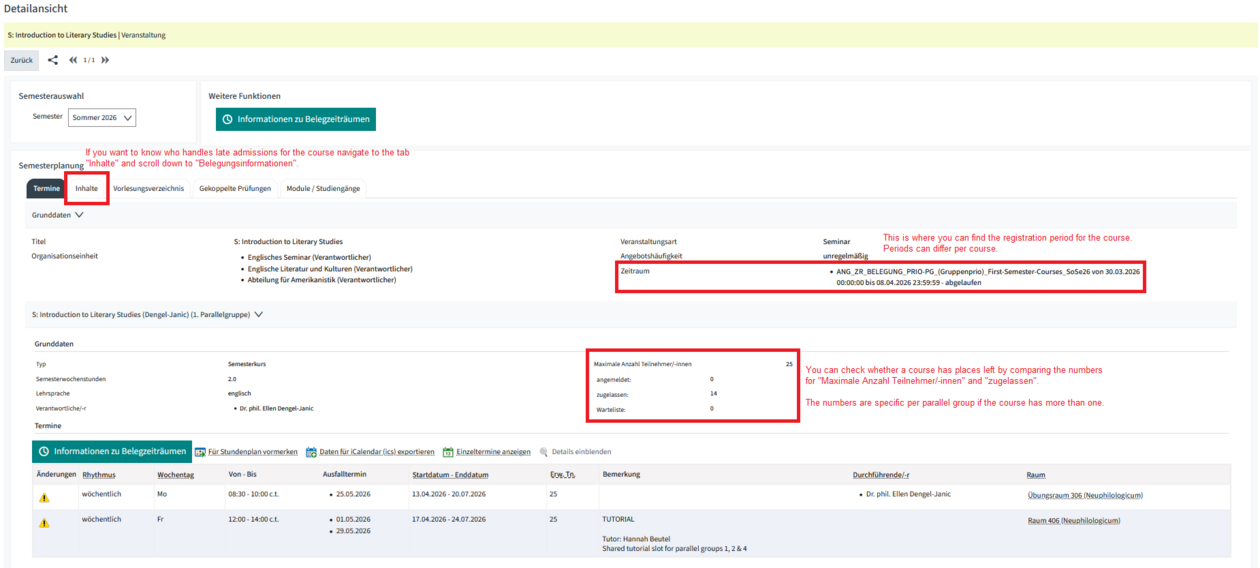The width and height of the screenshot is (1260, 568).
Task: Open the Vorlesungsverzeichnis tab
Action: point(149,188)
